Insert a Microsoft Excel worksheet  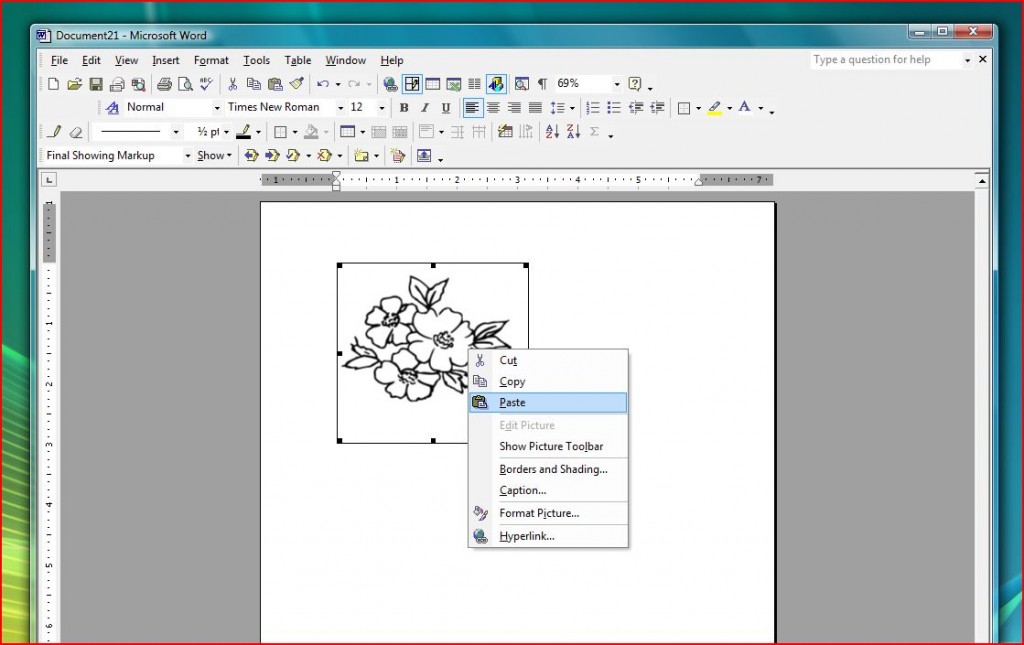pos(455,84)
